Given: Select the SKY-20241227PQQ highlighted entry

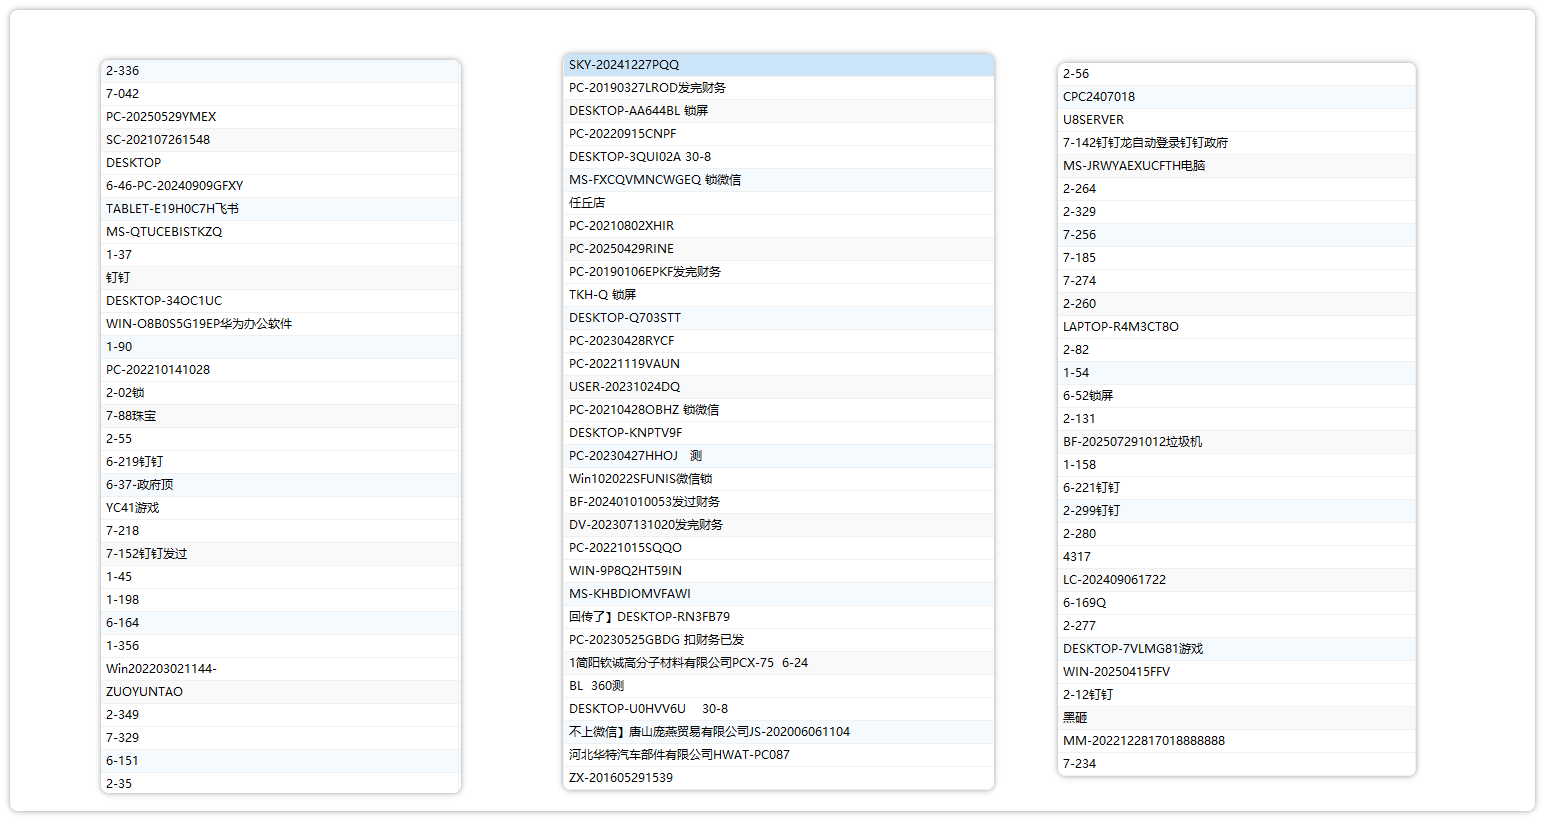Looking at the screenshot, I should click(x=624, y=65).
